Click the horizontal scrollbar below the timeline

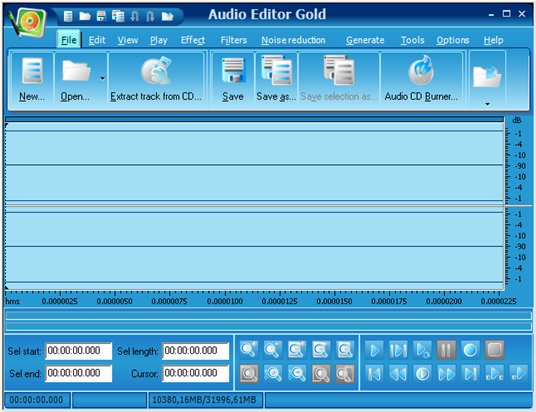click(268, 315)
